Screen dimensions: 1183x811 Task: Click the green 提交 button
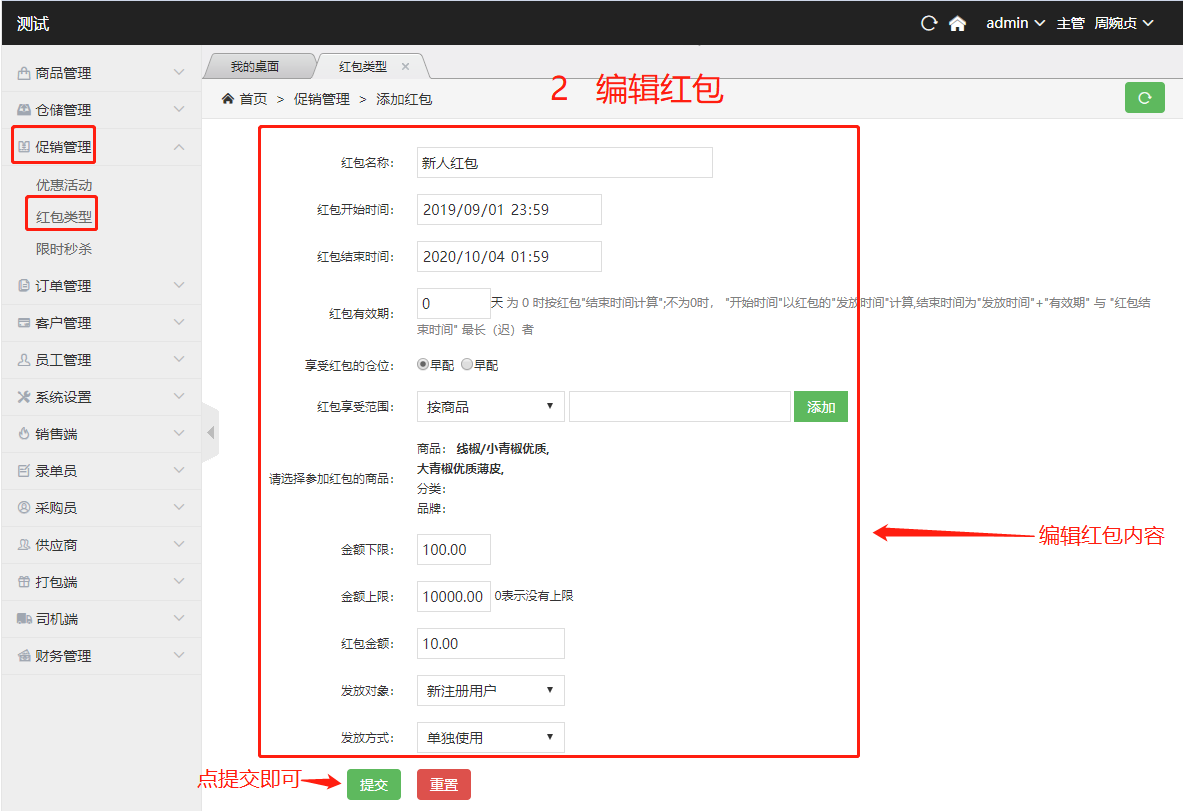tap(373, 785)
